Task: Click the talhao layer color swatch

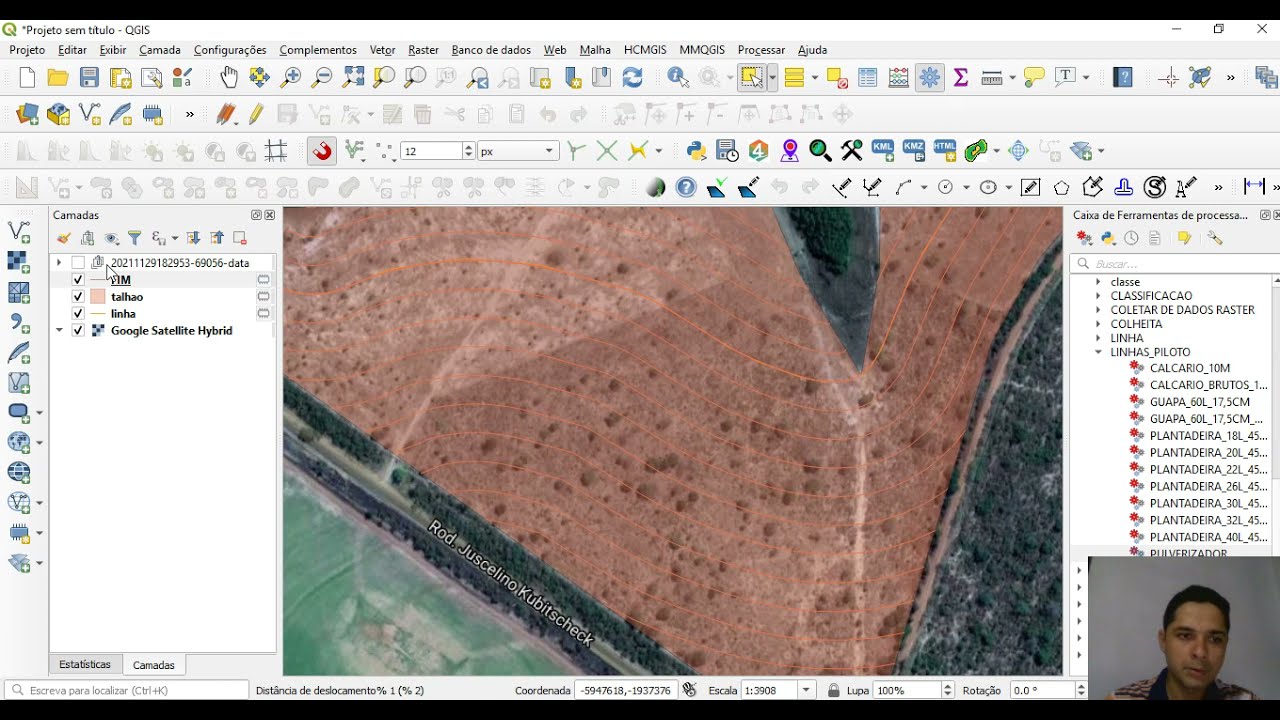Action: pyautogui.click(x=97, y=297)
